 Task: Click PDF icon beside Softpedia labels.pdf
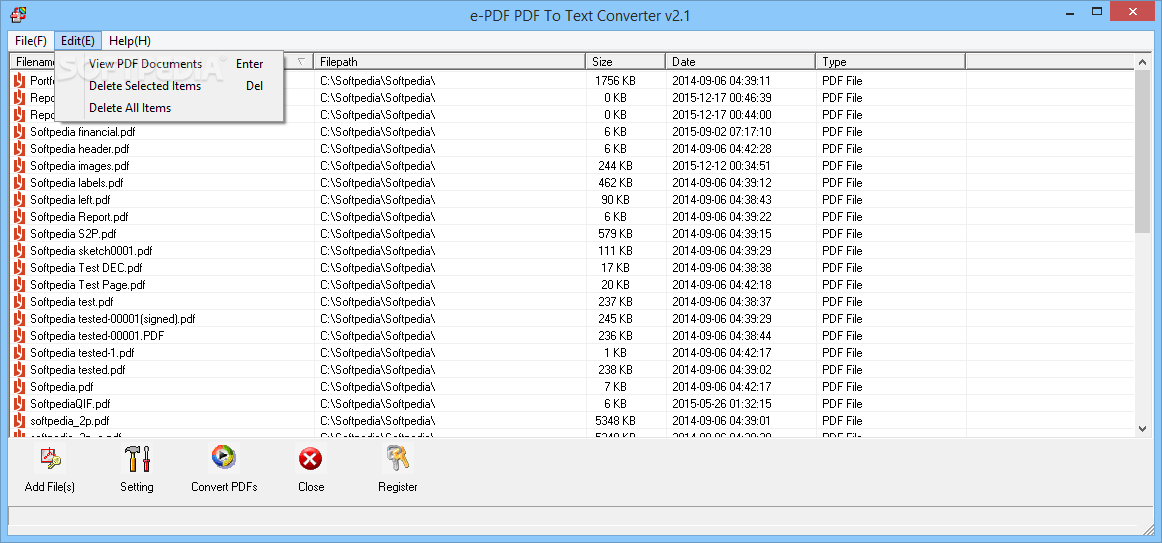19,183
